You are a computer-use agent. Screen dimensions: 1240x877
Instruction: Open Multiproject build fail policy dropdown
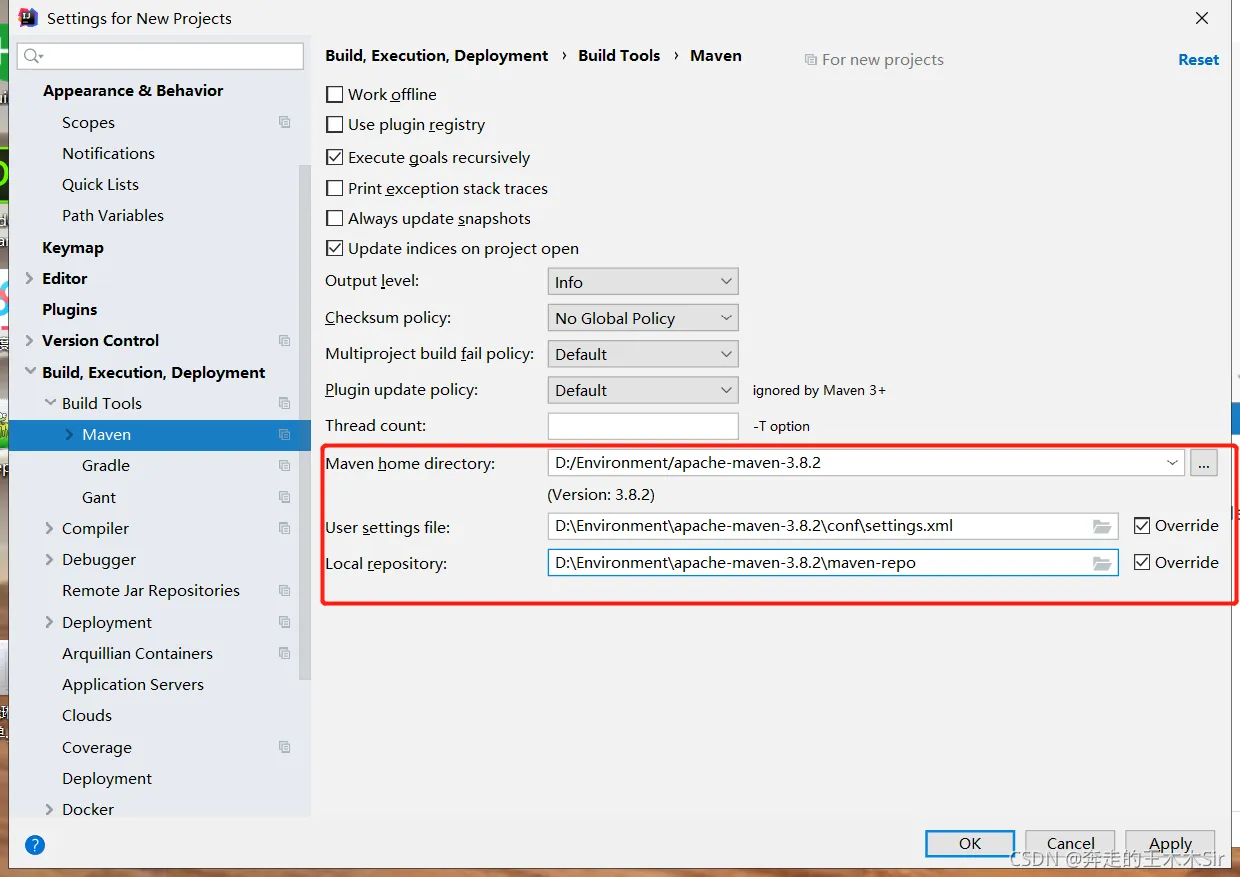click(x=643, y=354)
